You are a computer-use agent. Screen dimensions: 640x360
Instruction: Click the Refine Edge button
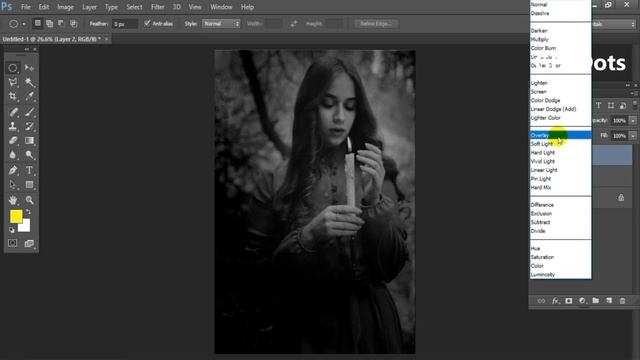[376, 24]
